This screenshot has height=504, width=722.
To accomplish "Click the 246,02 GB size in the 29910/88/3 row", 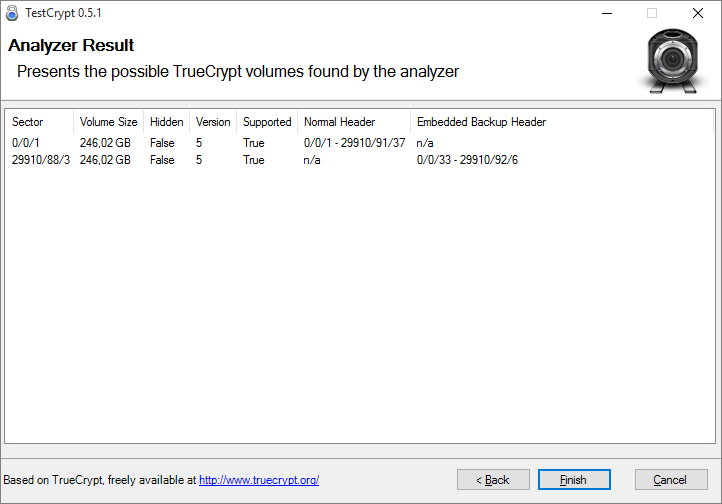I will (105, 160).
